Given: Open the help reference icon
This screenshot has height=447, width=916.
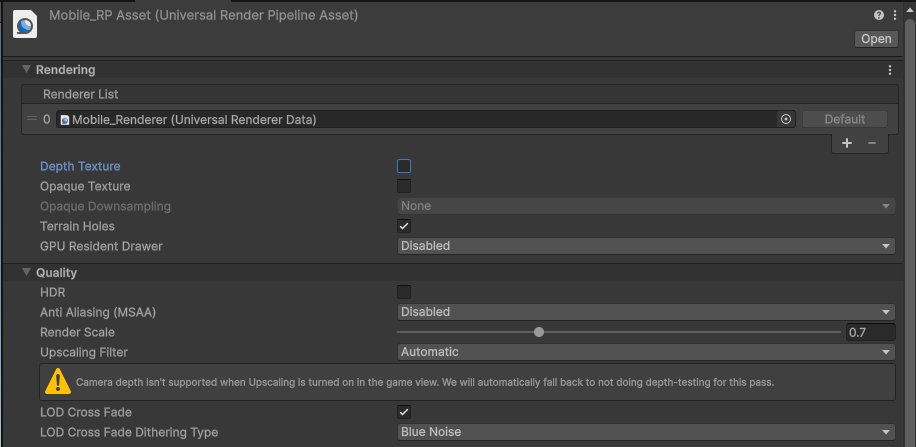Looking at the screenshot, I should click(879, 16).
